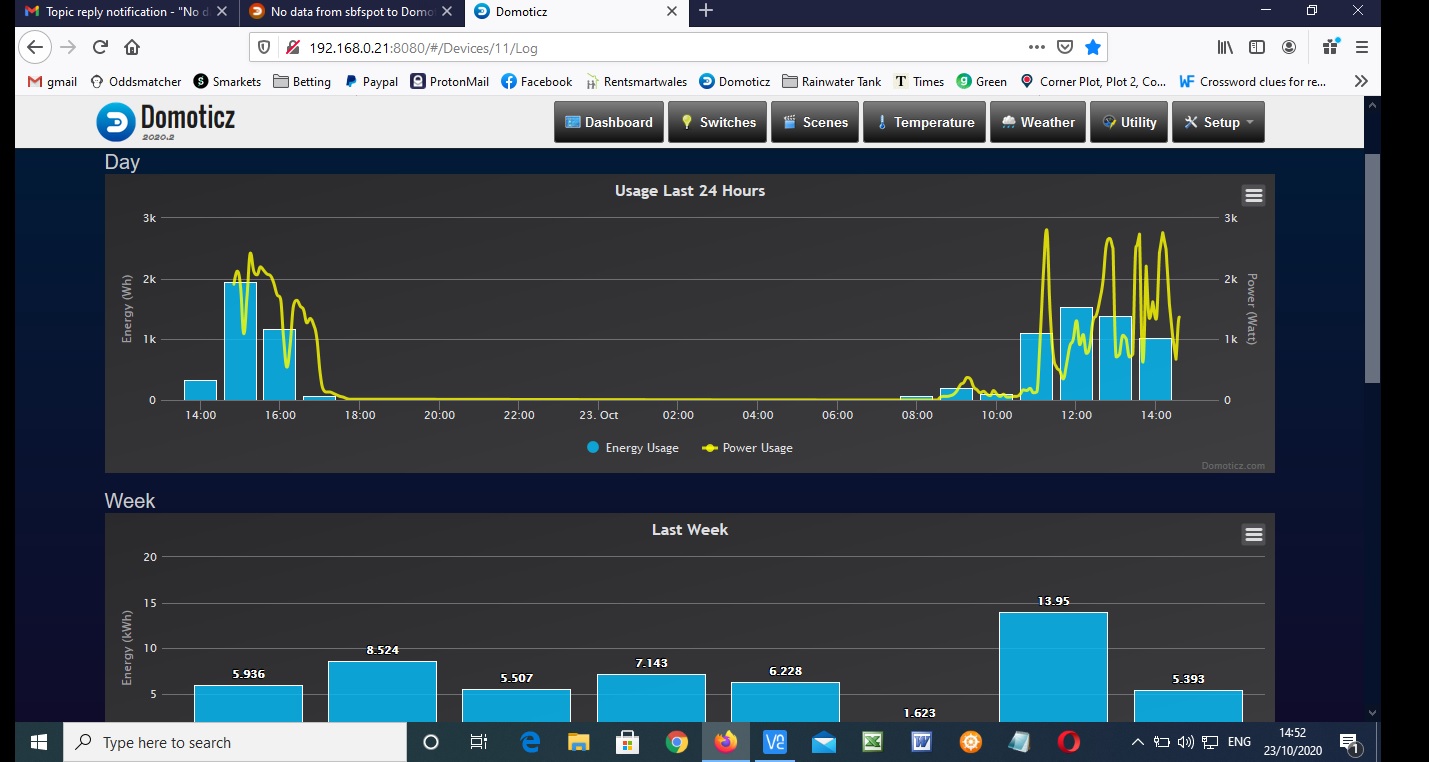
Task: Open the Oddsmatcher bookmark
Action: pyautogui.click(x=136, y=82)
